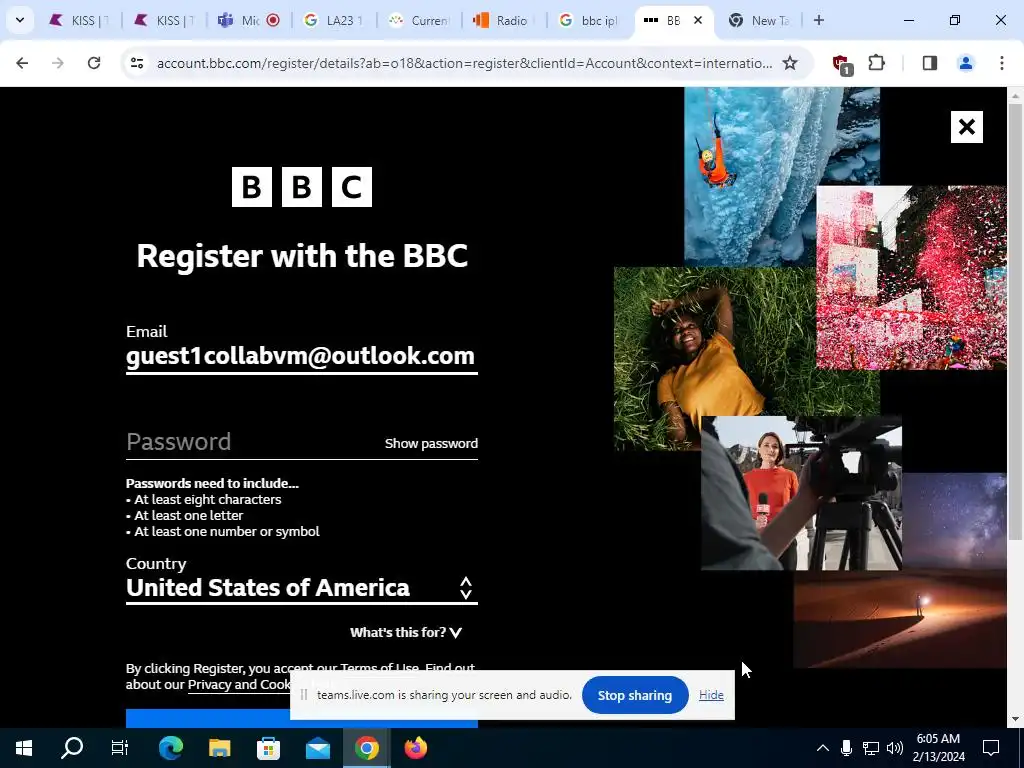Switch to the Current tab
This screenshot has width=1024, height=768.
[419, 20]
